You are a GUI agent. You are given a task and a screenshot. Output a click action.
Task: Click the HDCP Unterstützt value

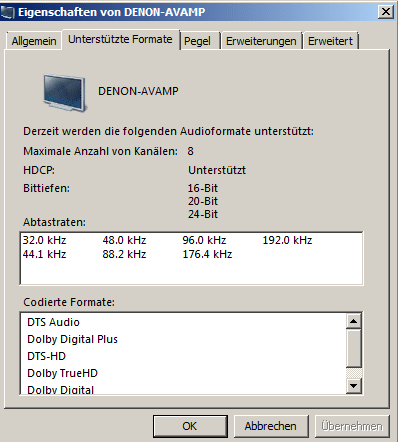[217, 170]
